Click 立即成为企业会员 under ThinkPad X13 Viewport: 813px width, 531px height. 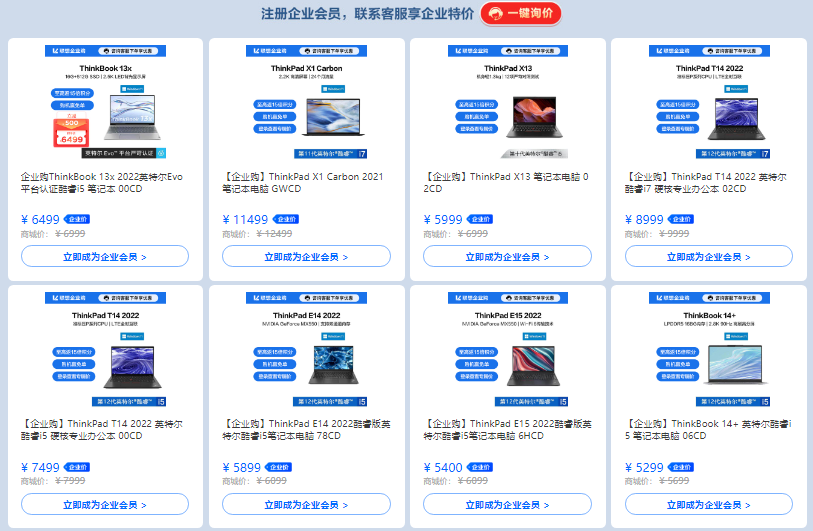click(507, 257)
